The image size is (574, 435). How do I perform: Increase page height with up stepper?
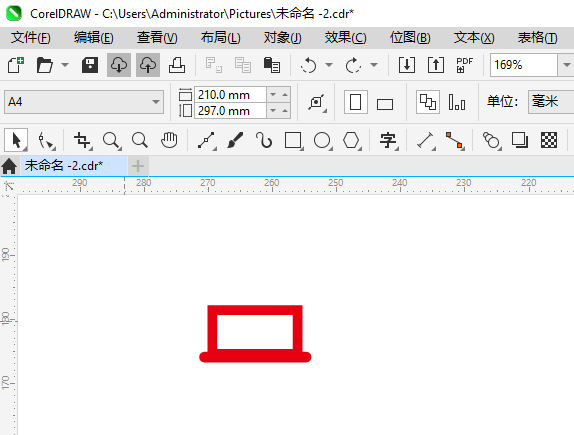coord(285,111)
